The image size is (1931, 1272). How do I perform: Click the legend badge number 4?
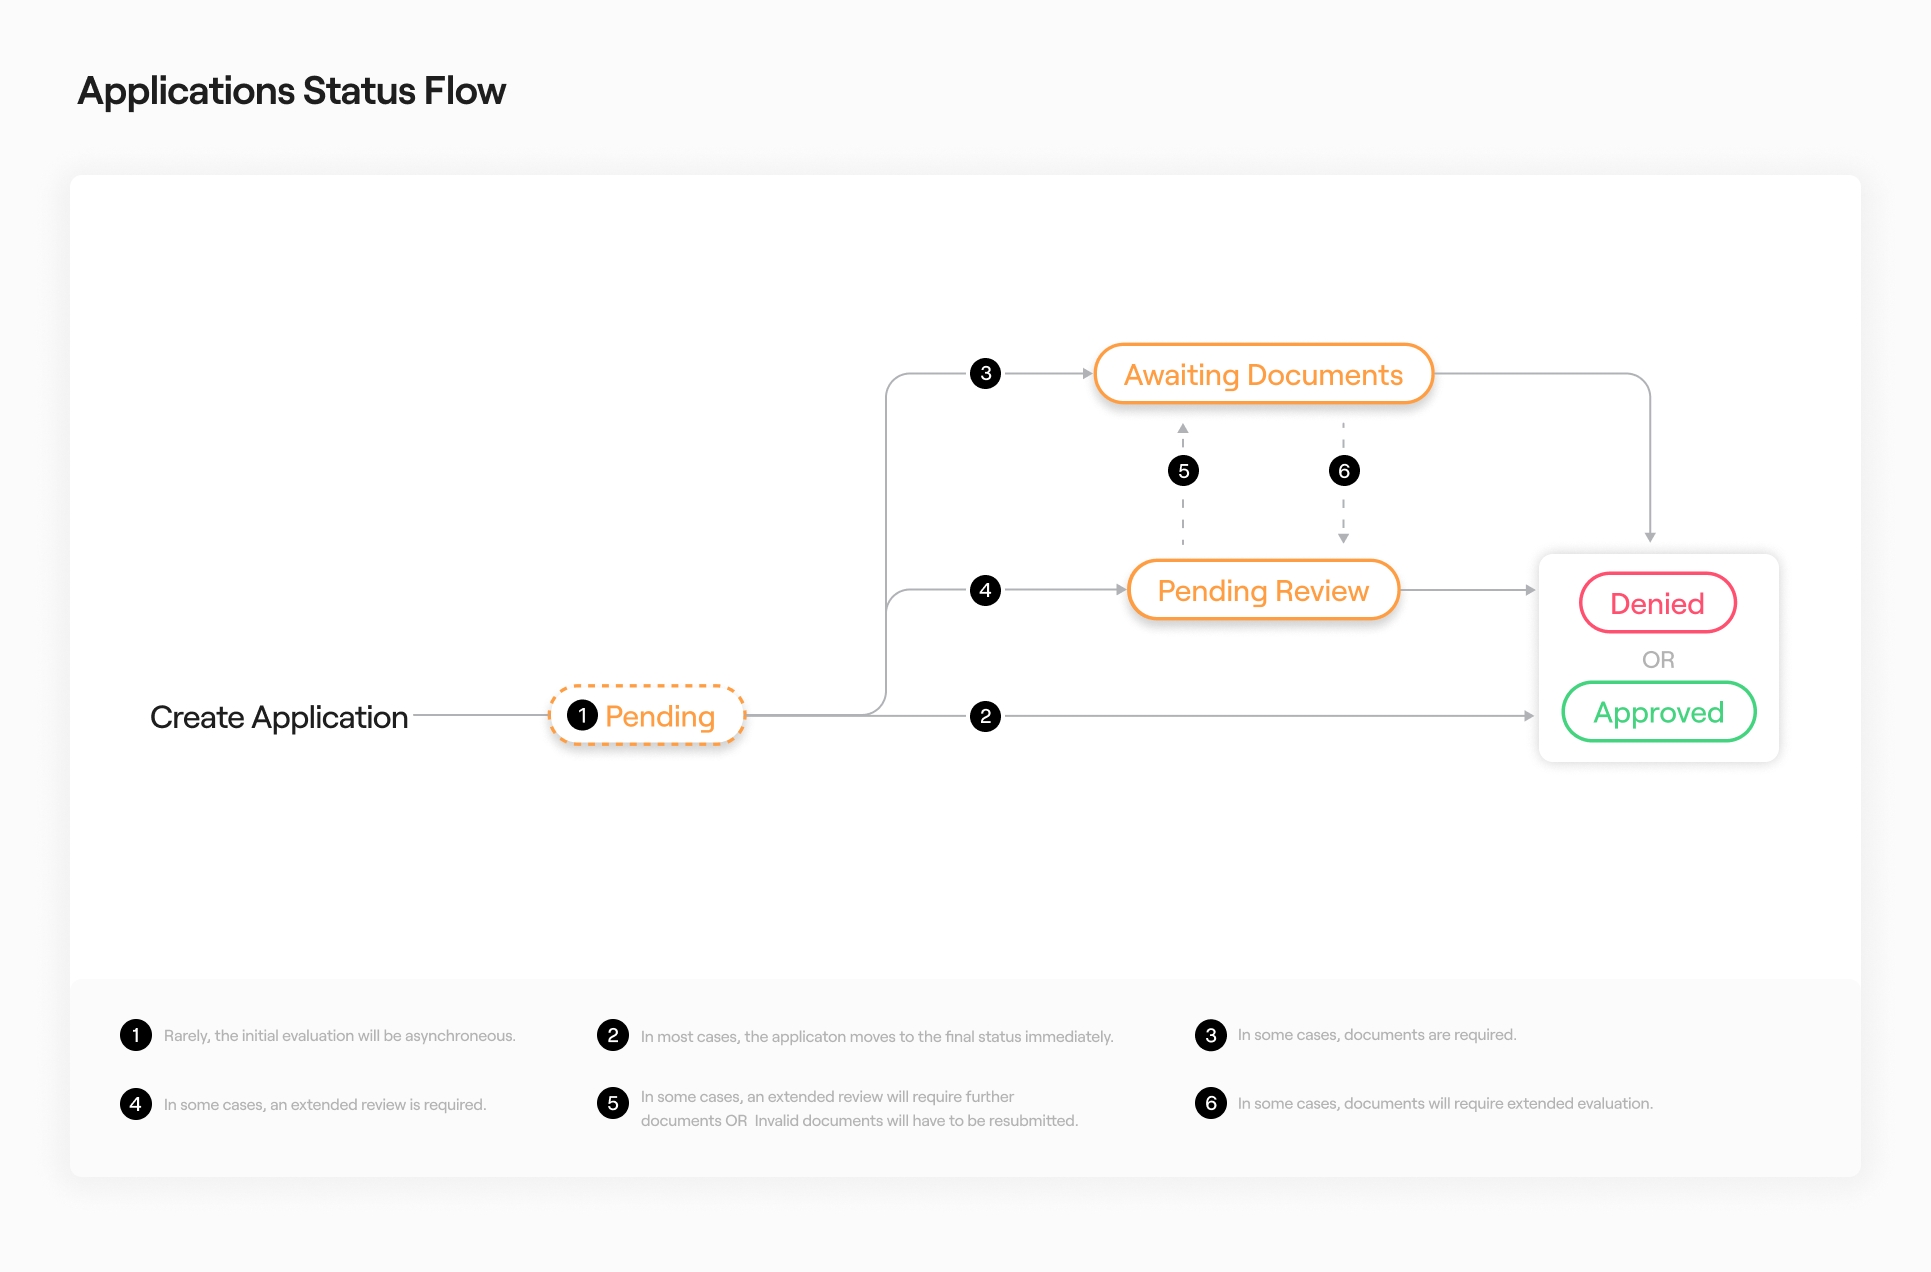(x=136, y=1104)
